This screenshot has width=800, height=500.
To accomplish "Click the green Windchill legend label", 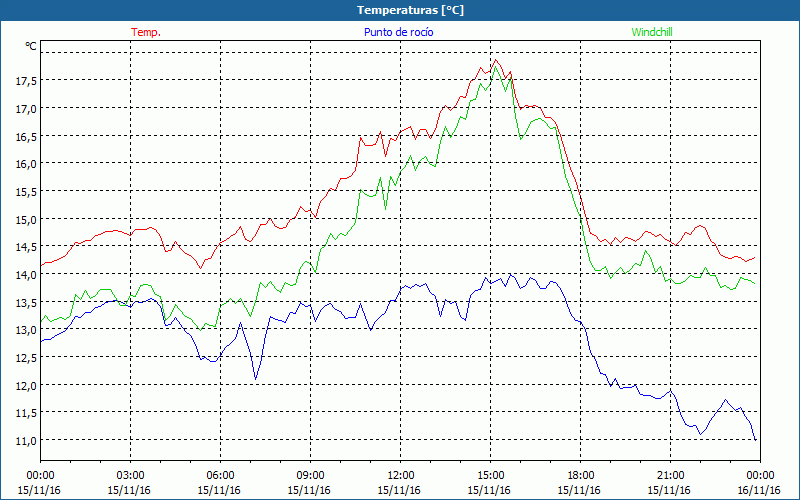I will pyautogui.click(x=652, y=32).
